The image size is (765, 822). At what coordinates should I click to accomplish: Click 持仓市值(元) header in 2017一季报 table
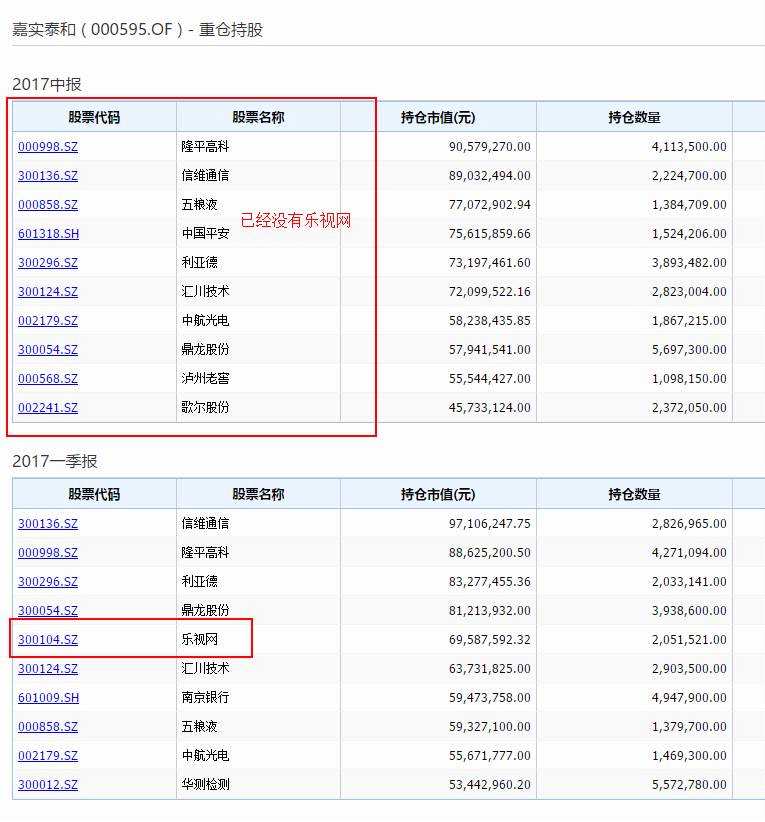click(x=438, y=494)
